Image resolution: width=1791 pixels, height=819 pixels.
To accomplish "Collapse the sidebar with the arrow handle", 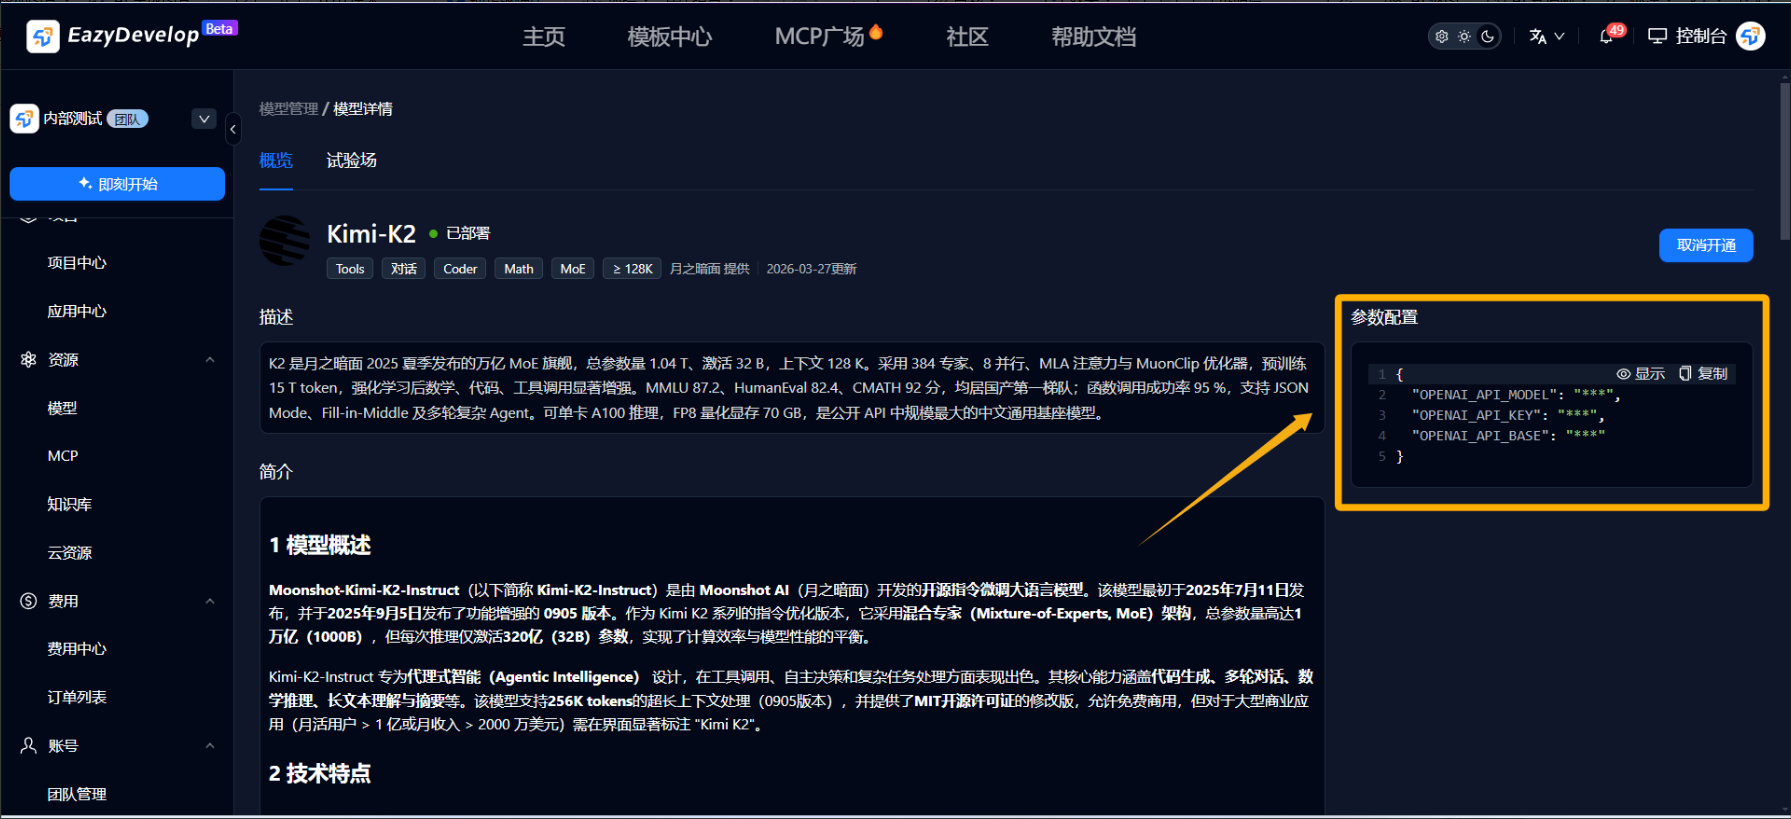I will (x=233, y=129).
